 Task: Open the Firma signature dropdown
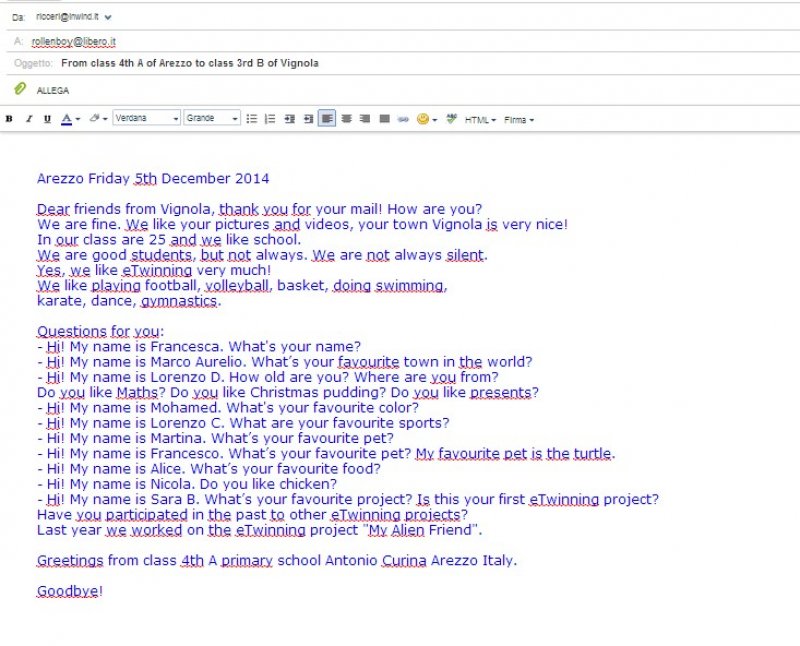[519, 120]
